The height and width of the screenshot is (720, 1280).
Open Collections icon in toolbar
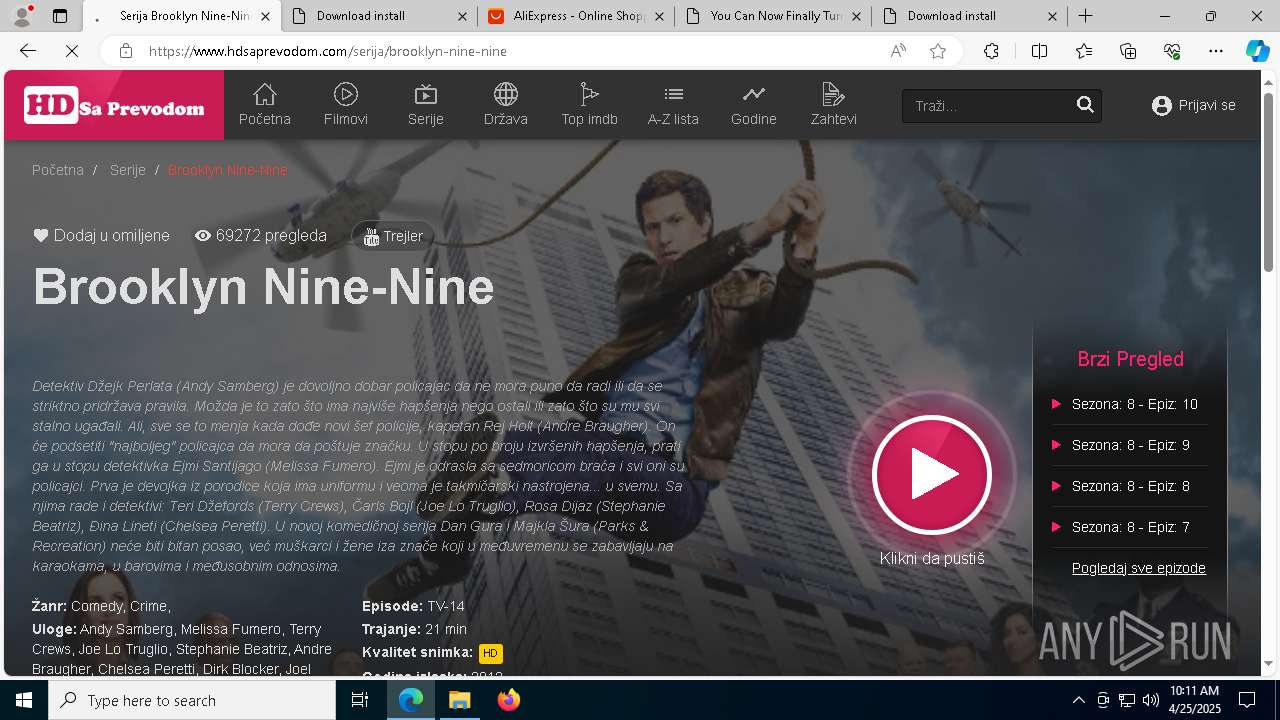tap(1128, 51)
